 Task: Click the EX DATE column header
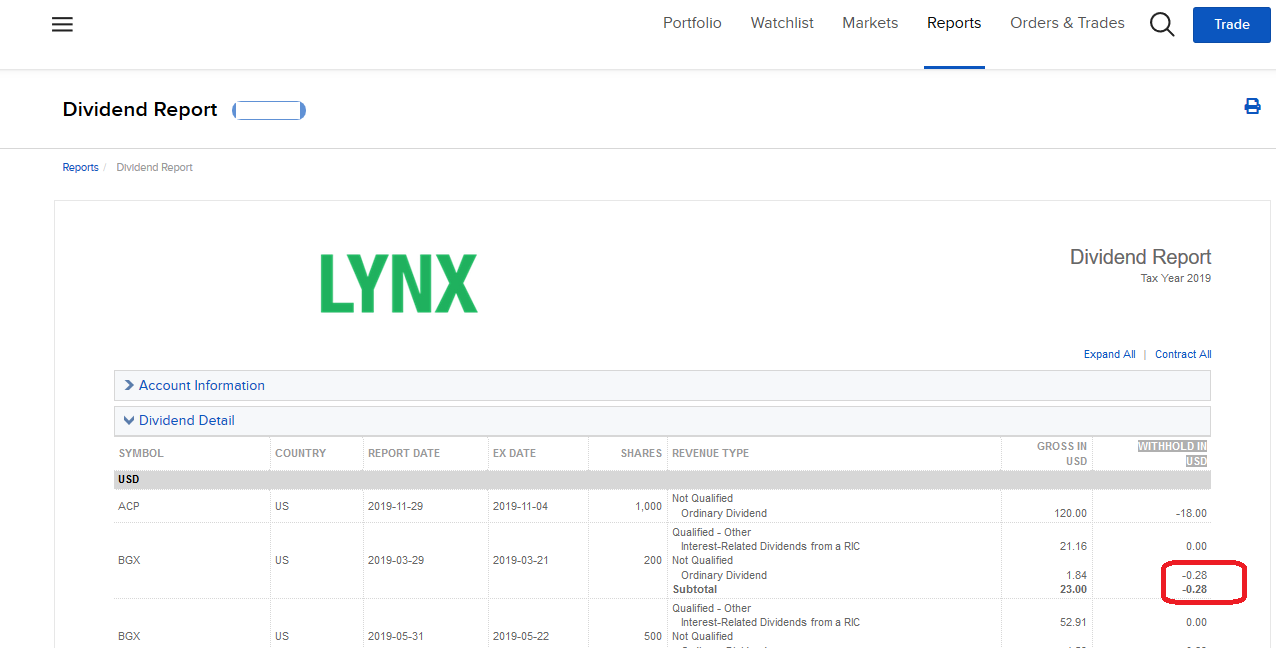(x=514, y=453)
